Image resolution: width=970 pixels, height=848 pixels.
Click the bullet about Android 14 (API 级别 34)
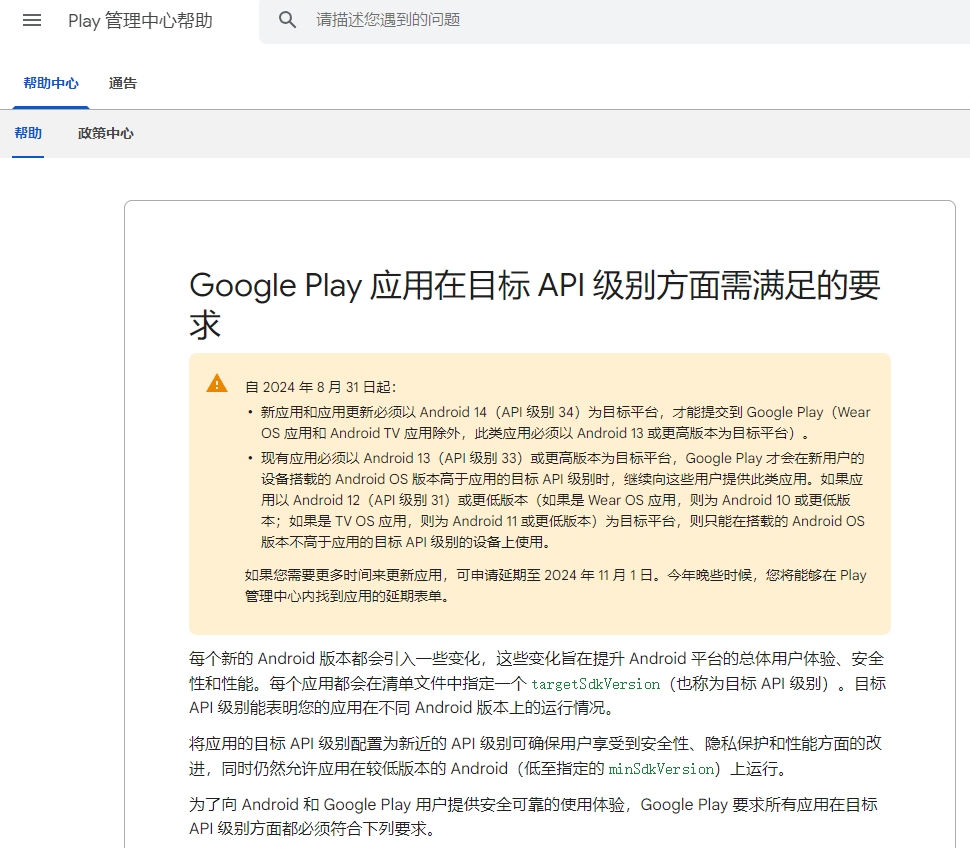coord(565,422)
